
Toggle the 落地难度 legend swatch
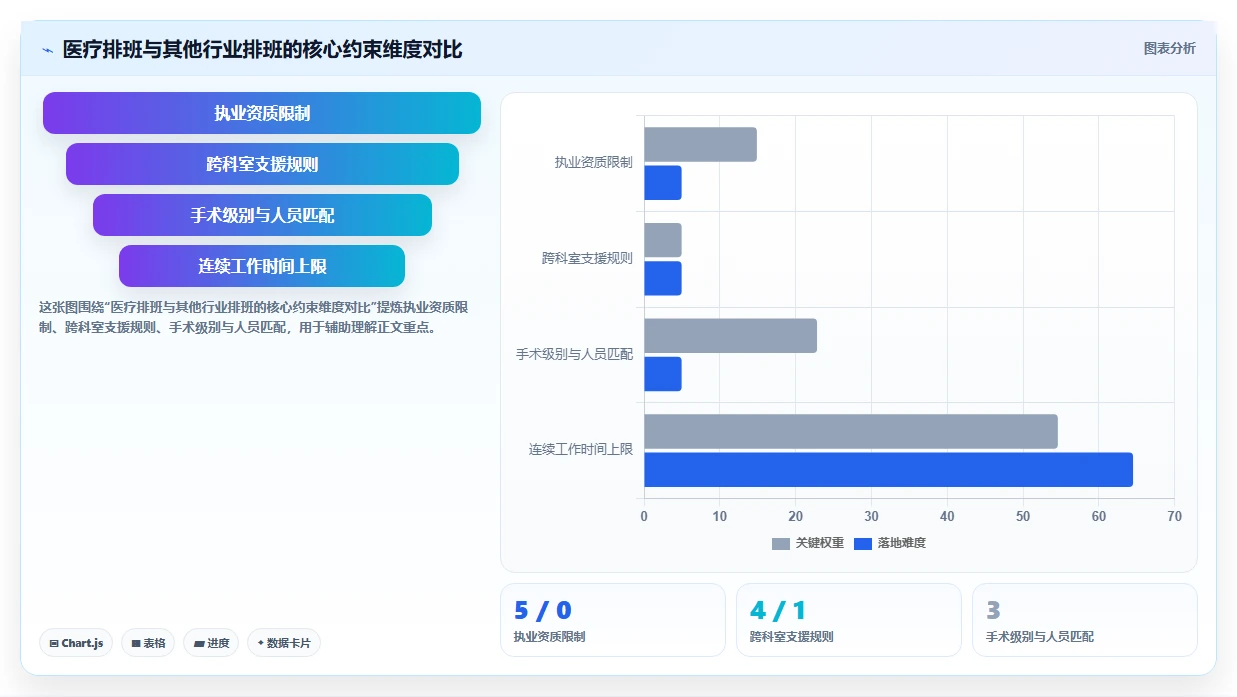coord(863,544)
